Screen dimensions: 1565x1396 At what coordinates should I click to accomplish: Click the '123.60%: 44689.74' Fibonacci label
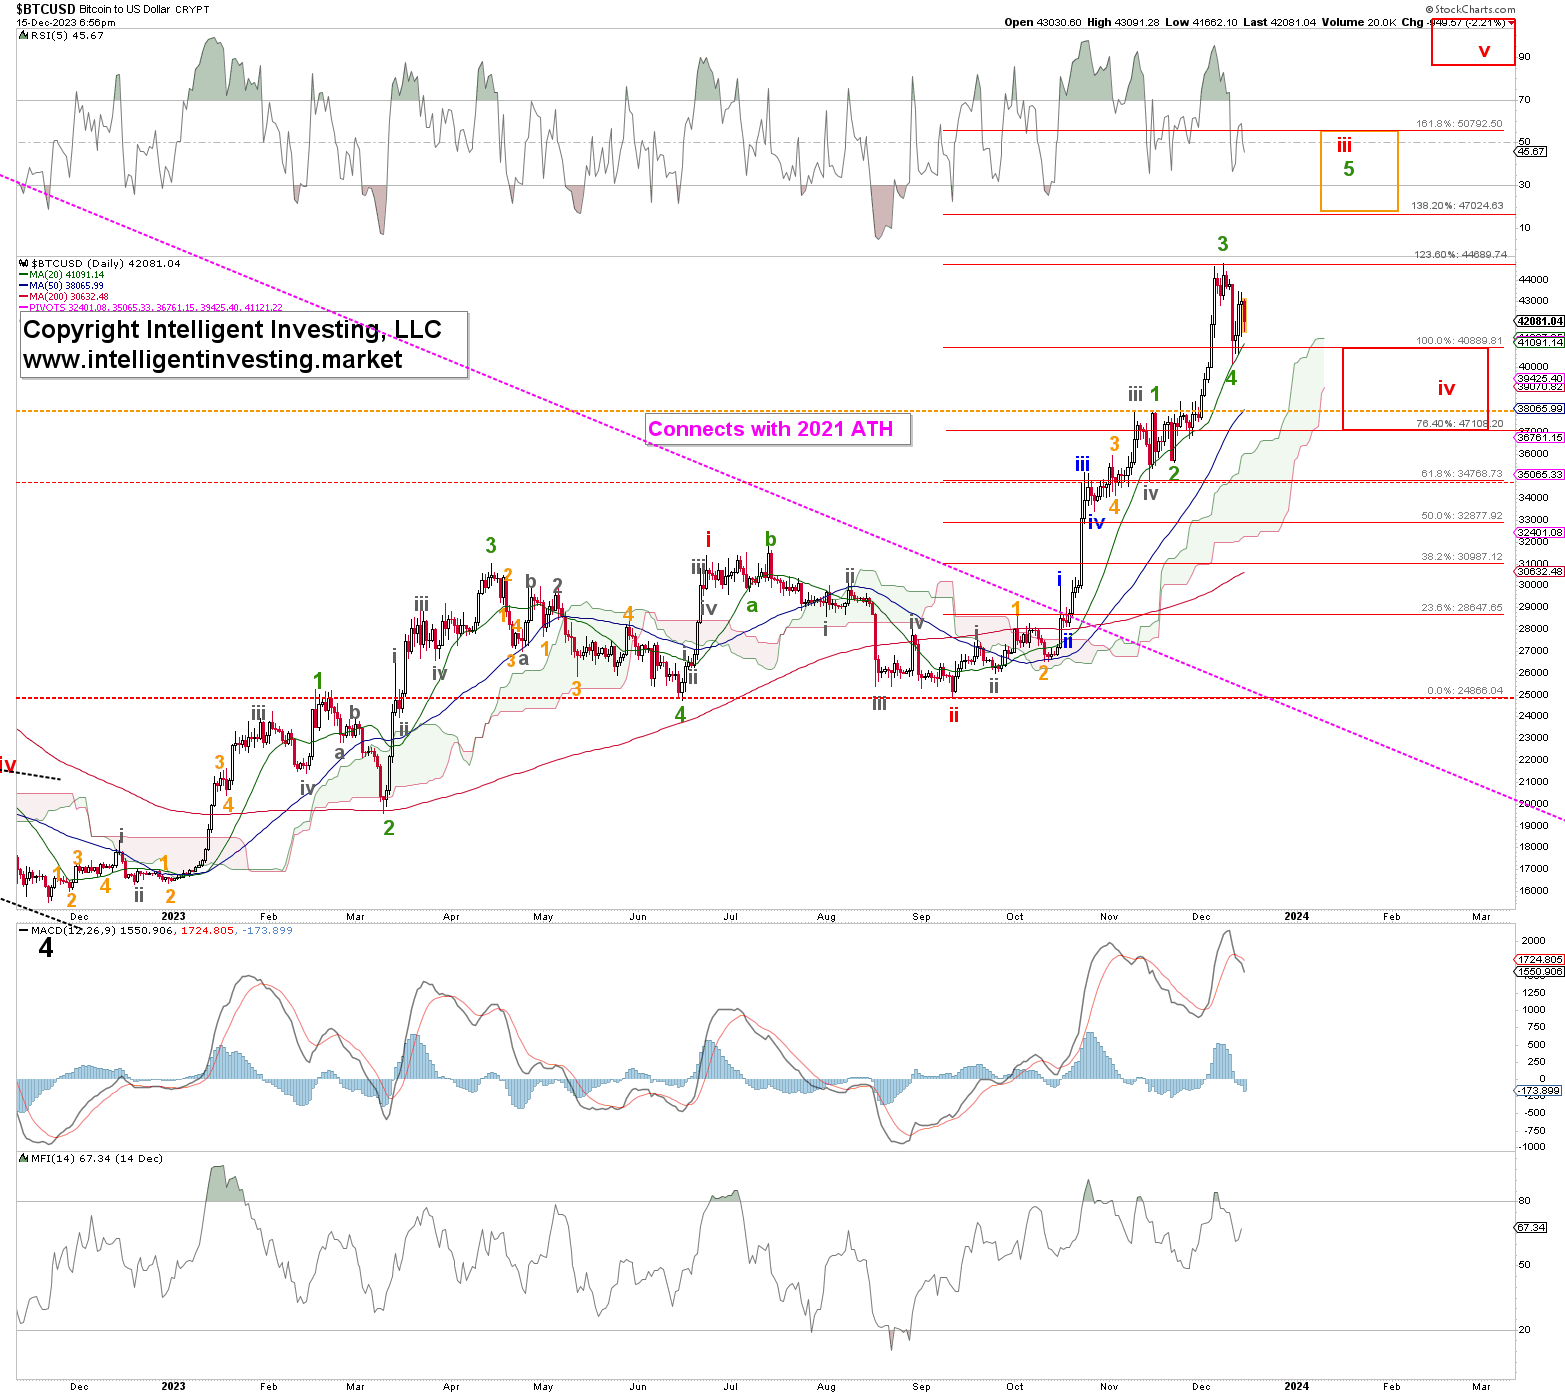[1460, 255]
